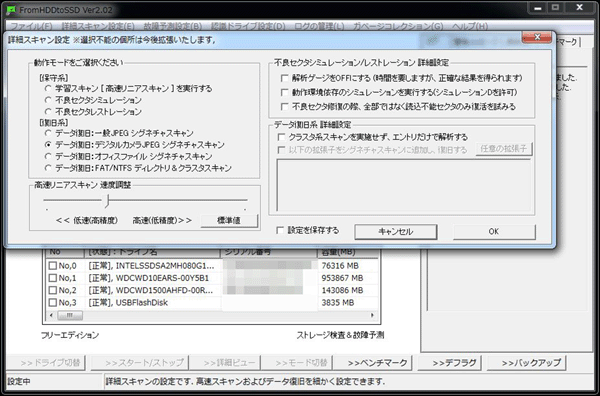This screenshot has height=396, width=600.
Task: Open the ガベージコレクション(G) menu
Action: tap(398, 26)
